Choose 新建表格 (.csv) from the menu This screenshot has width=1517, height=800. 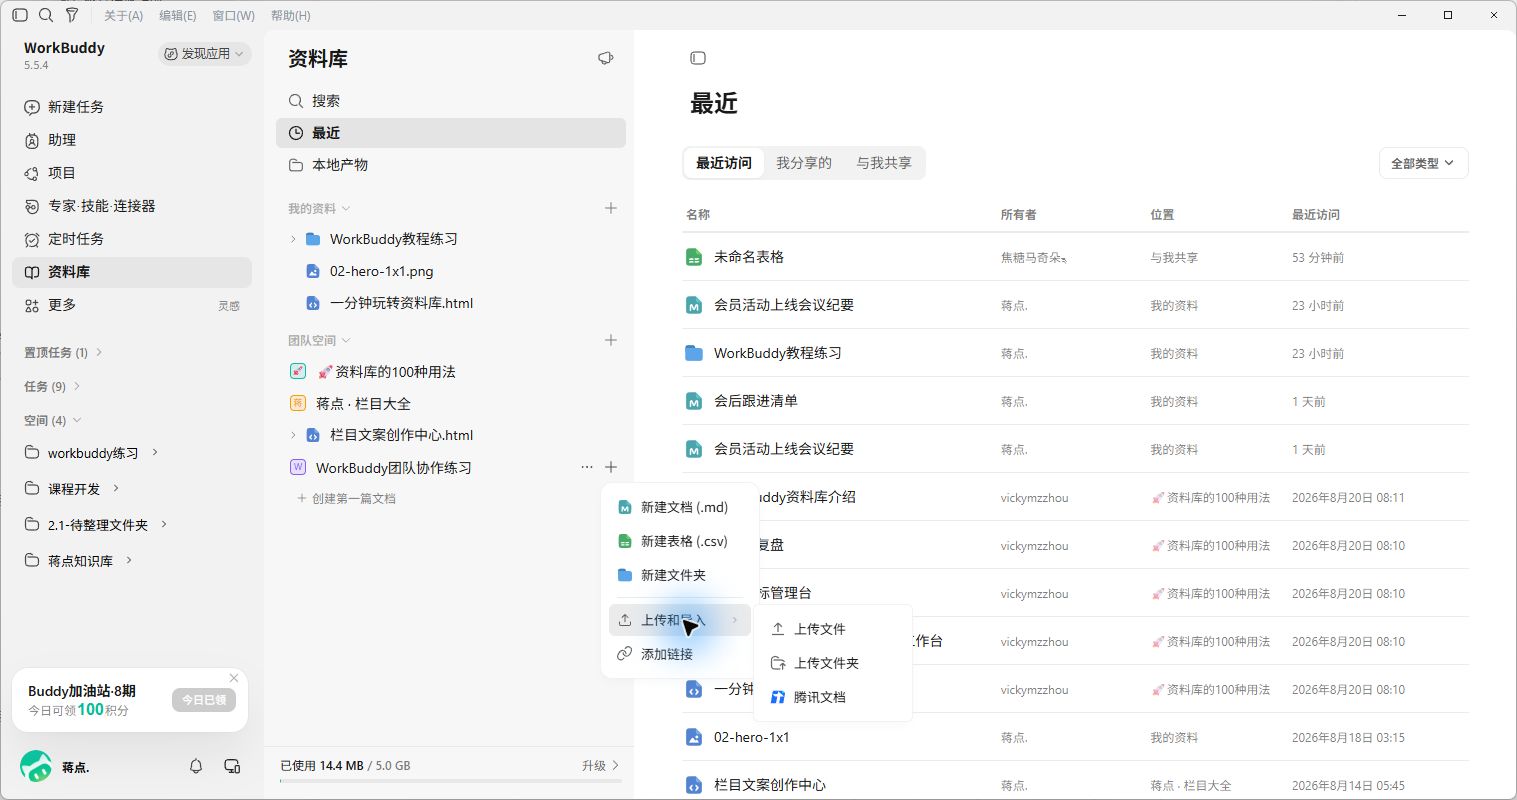point(680,541)
